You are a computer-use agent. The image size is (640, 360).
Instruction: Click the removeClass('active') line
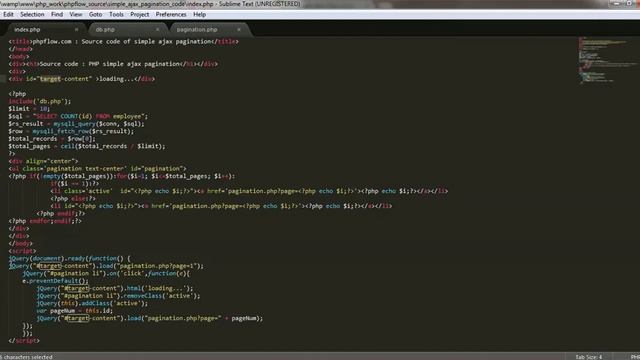pos(118,296)
